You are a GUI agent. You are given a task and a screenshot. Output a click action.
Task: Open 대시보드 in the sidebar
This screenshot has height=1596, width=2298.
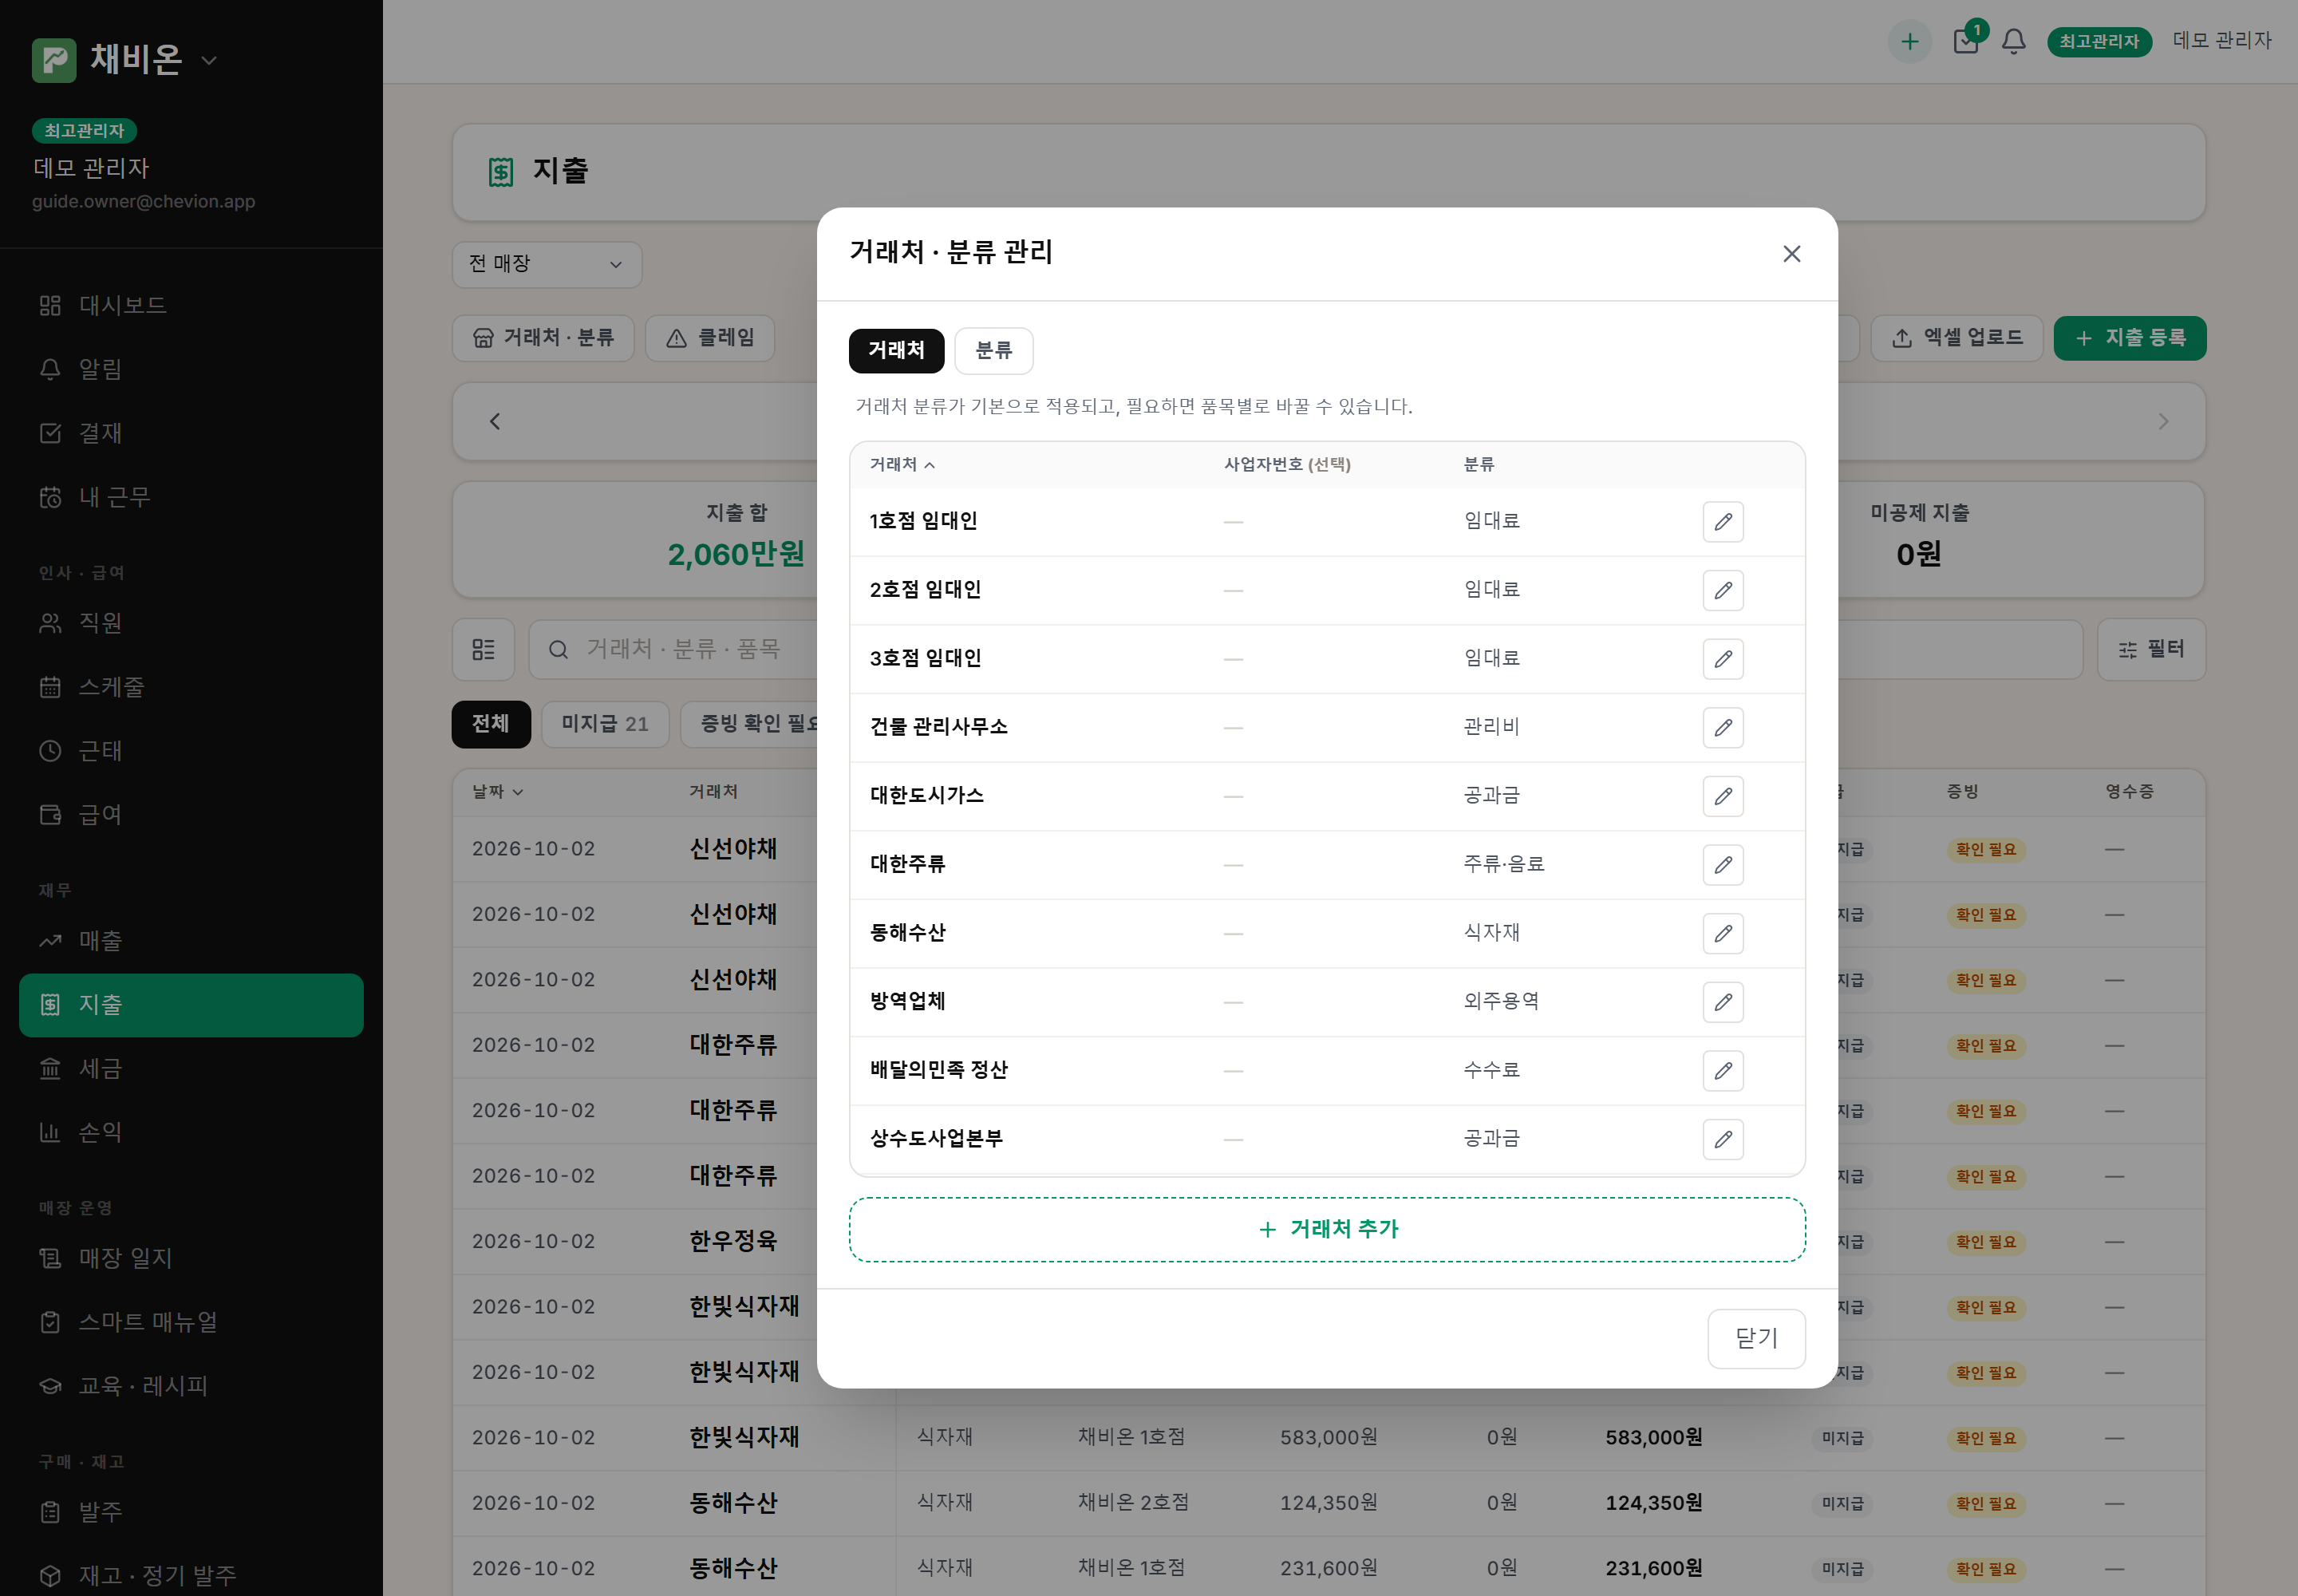[x=191, y=305]
